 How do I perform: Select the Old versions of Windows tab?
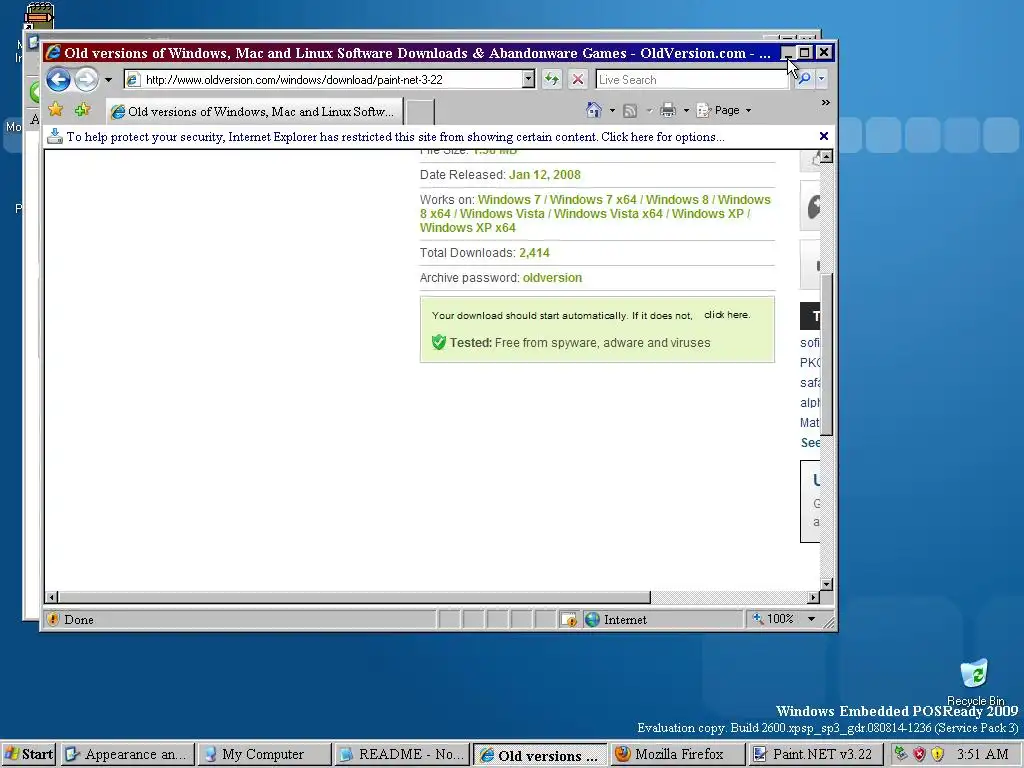tap(254, 112)
